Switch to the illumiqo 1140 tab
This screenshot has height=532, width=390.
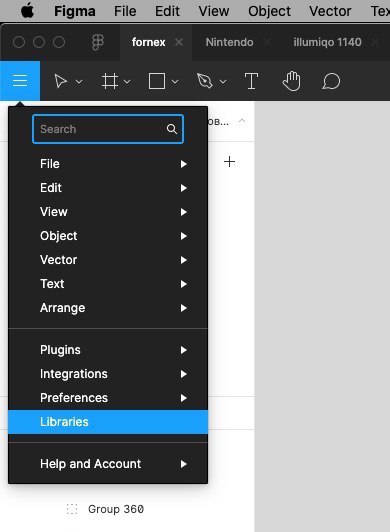point(327,42)
